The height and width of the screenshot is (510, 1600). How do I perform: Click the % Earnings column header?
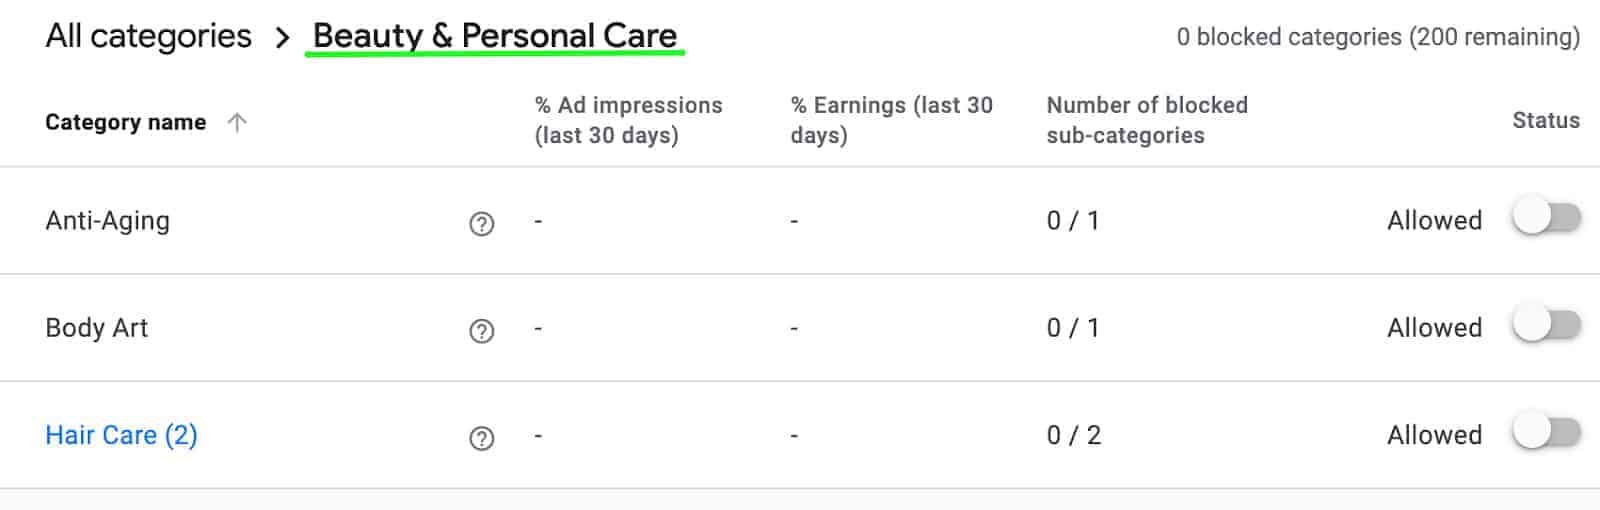click(891, 120)
